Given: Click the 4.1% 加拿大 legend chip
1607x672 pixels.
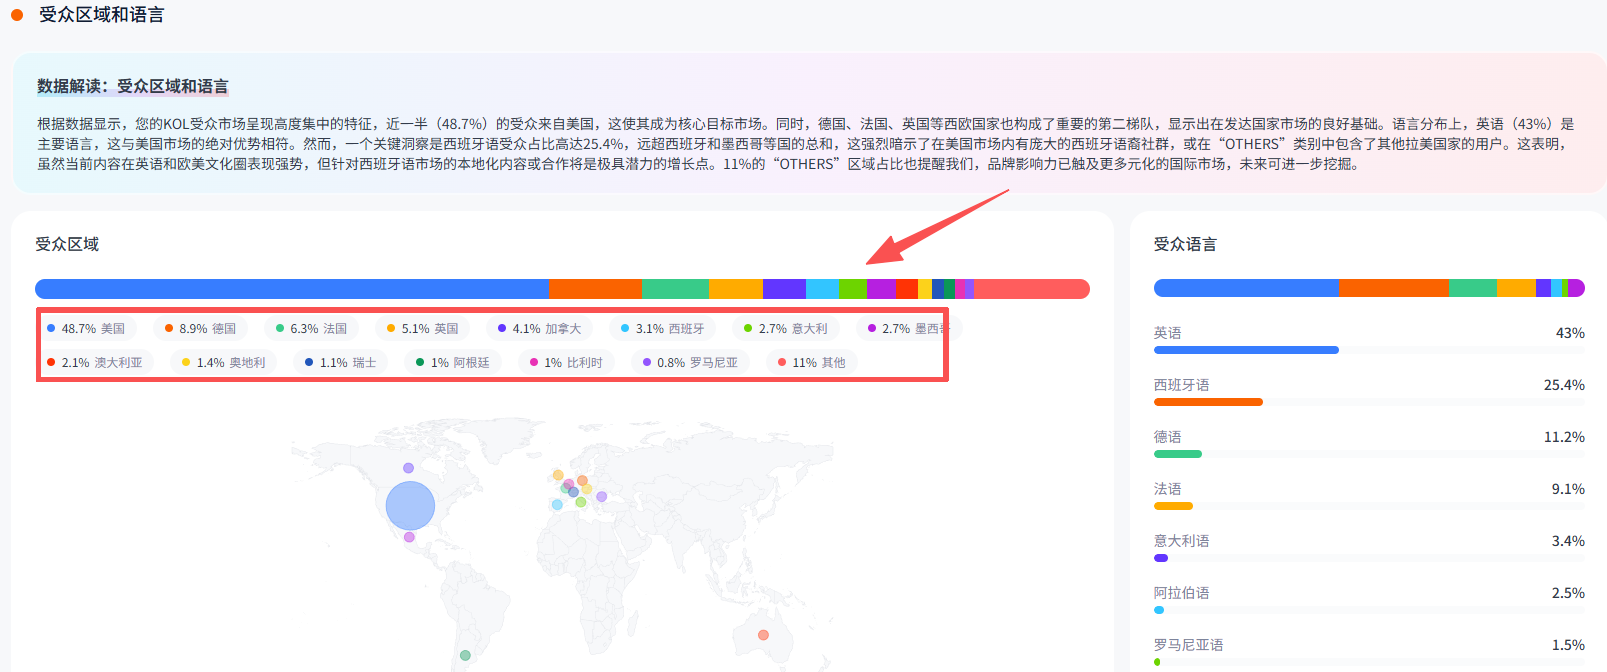Looking at the screenshot, I should [540, 328].
